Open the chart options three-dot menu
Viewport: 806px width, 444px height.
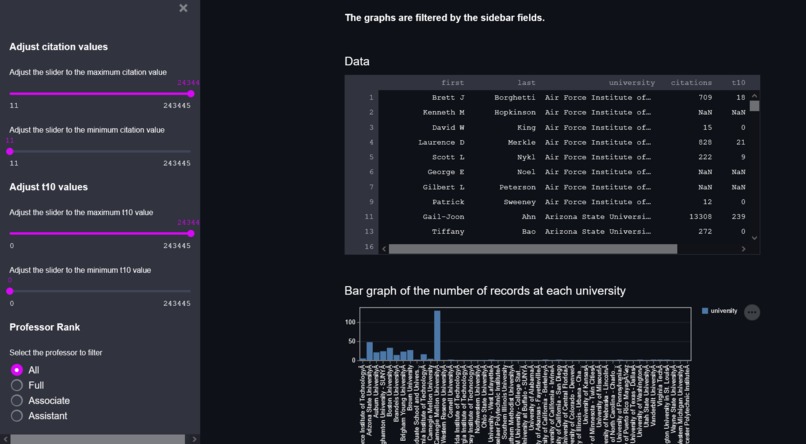click(752, 312)
